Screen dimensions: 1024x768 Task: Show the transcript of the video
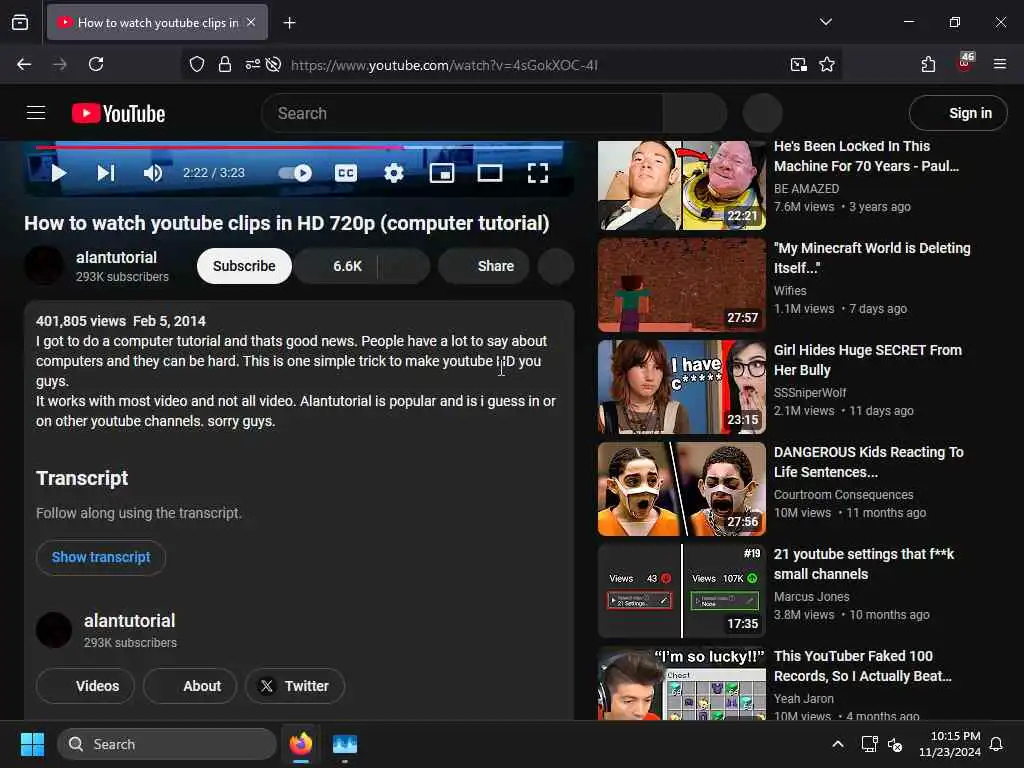pos(101,557)
